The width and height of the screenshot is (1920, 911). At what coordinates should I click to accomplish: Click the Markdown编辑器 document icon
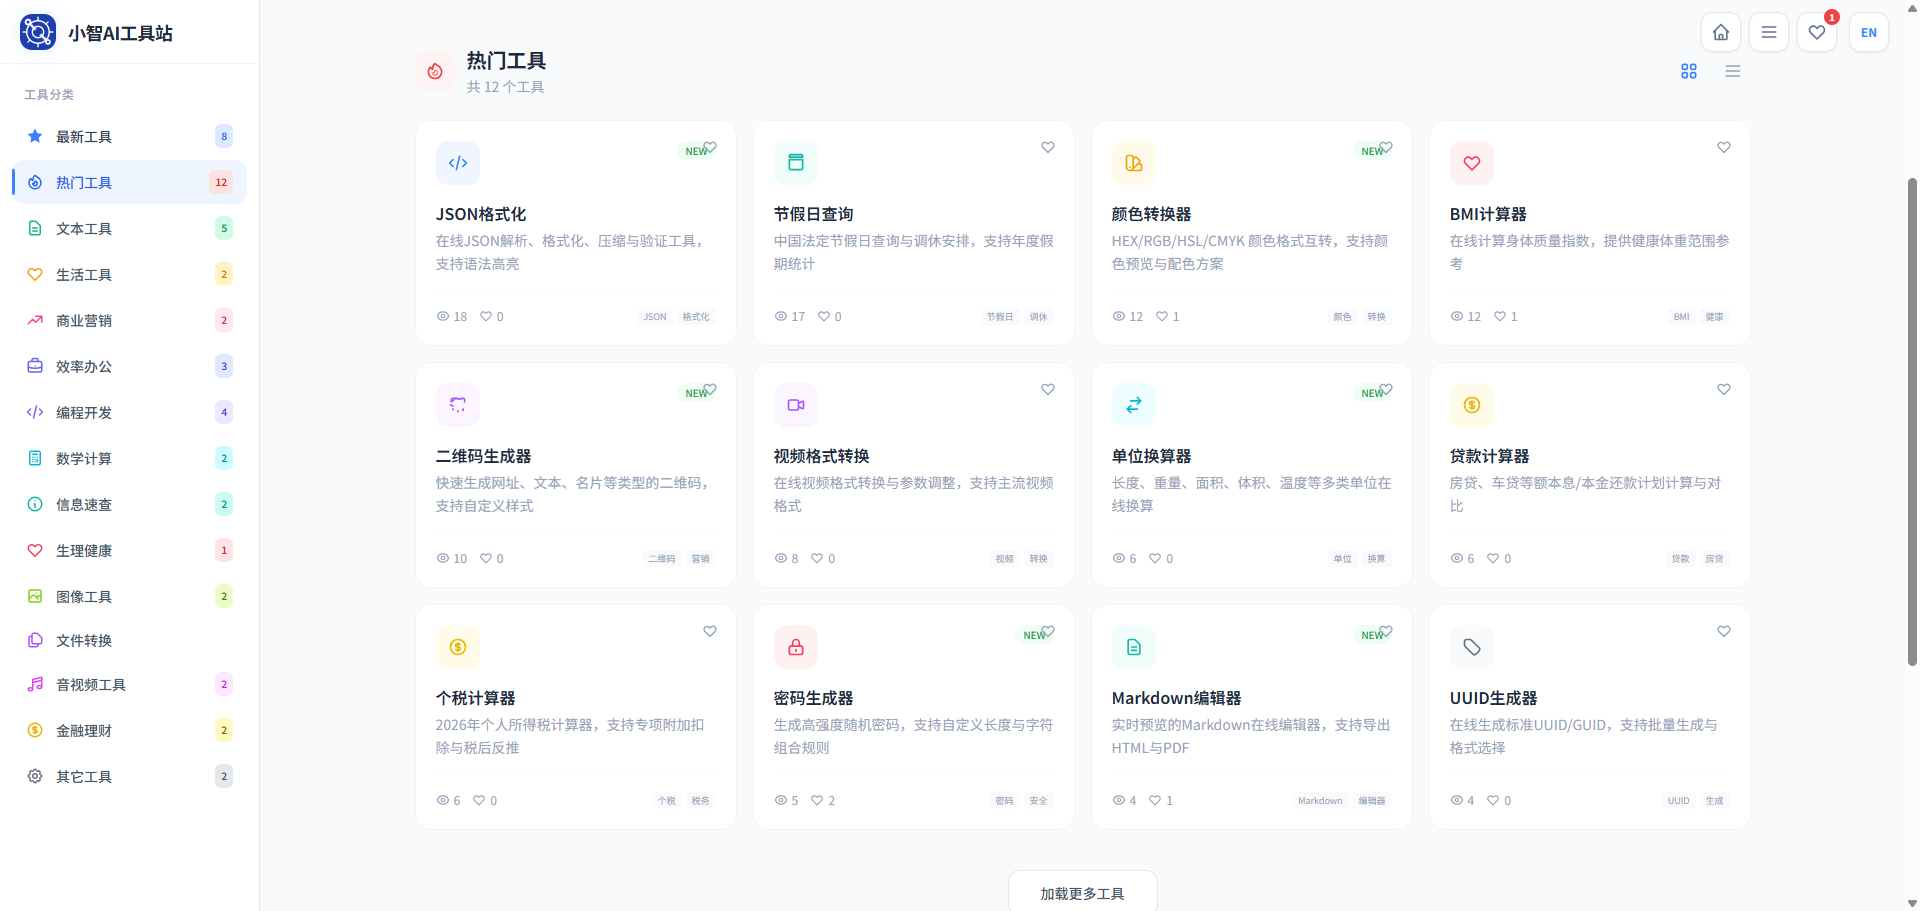coord(1134,647)
